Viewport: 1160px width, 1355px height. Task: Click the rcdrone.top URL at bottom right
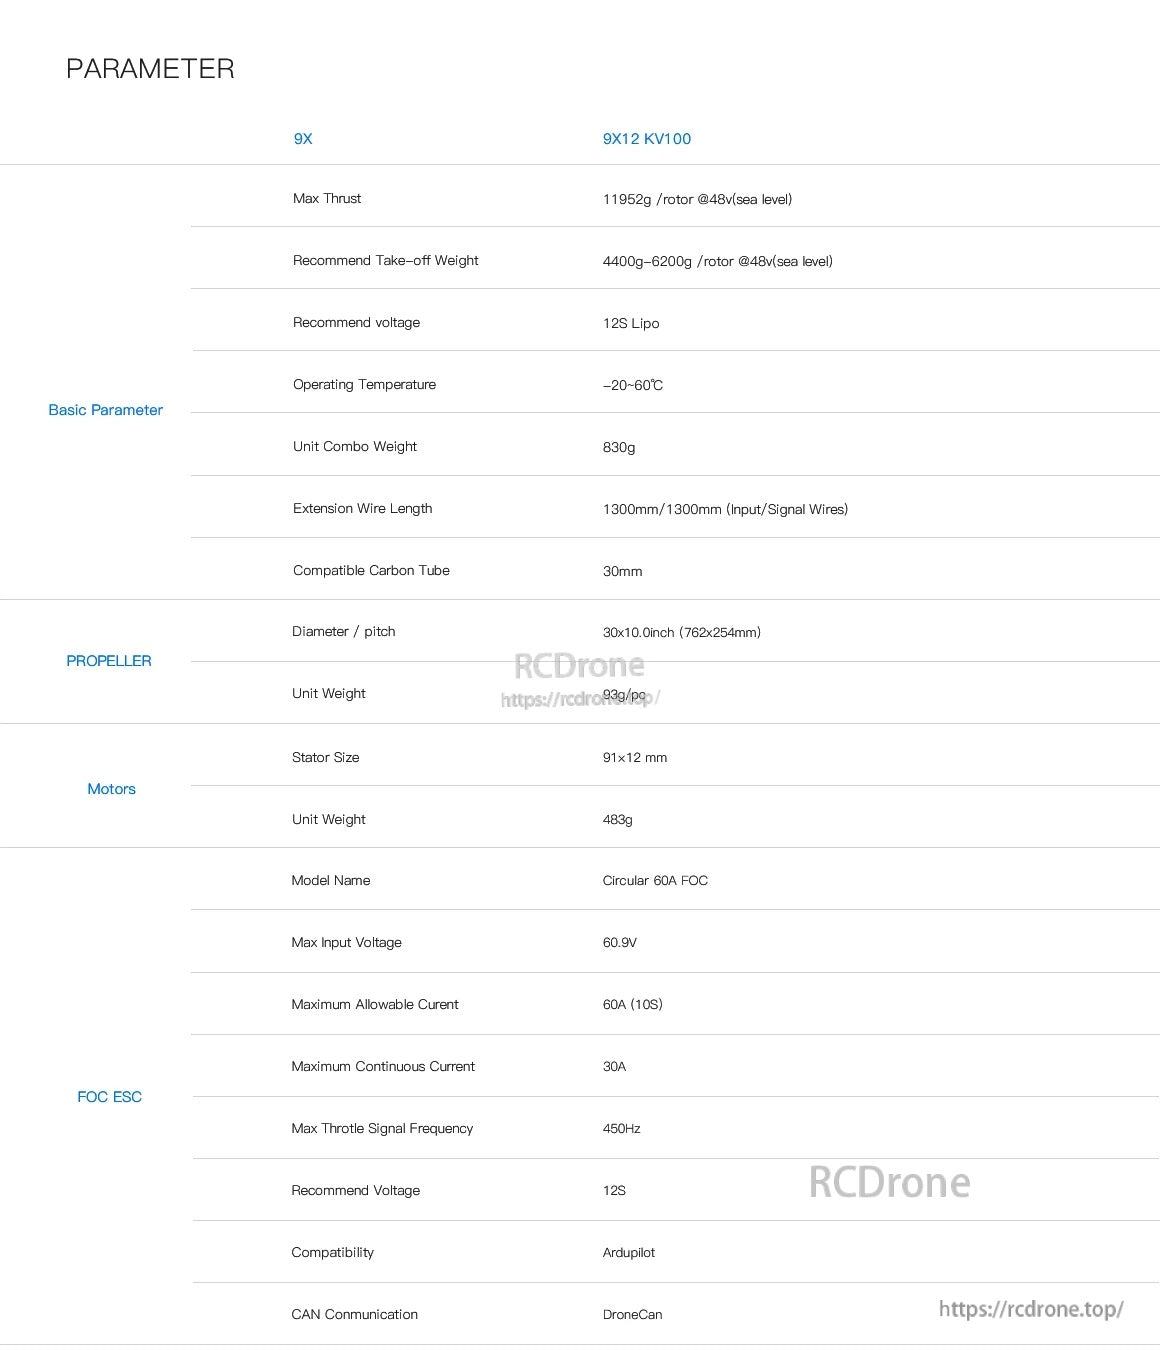[x=1031, y=1309]
